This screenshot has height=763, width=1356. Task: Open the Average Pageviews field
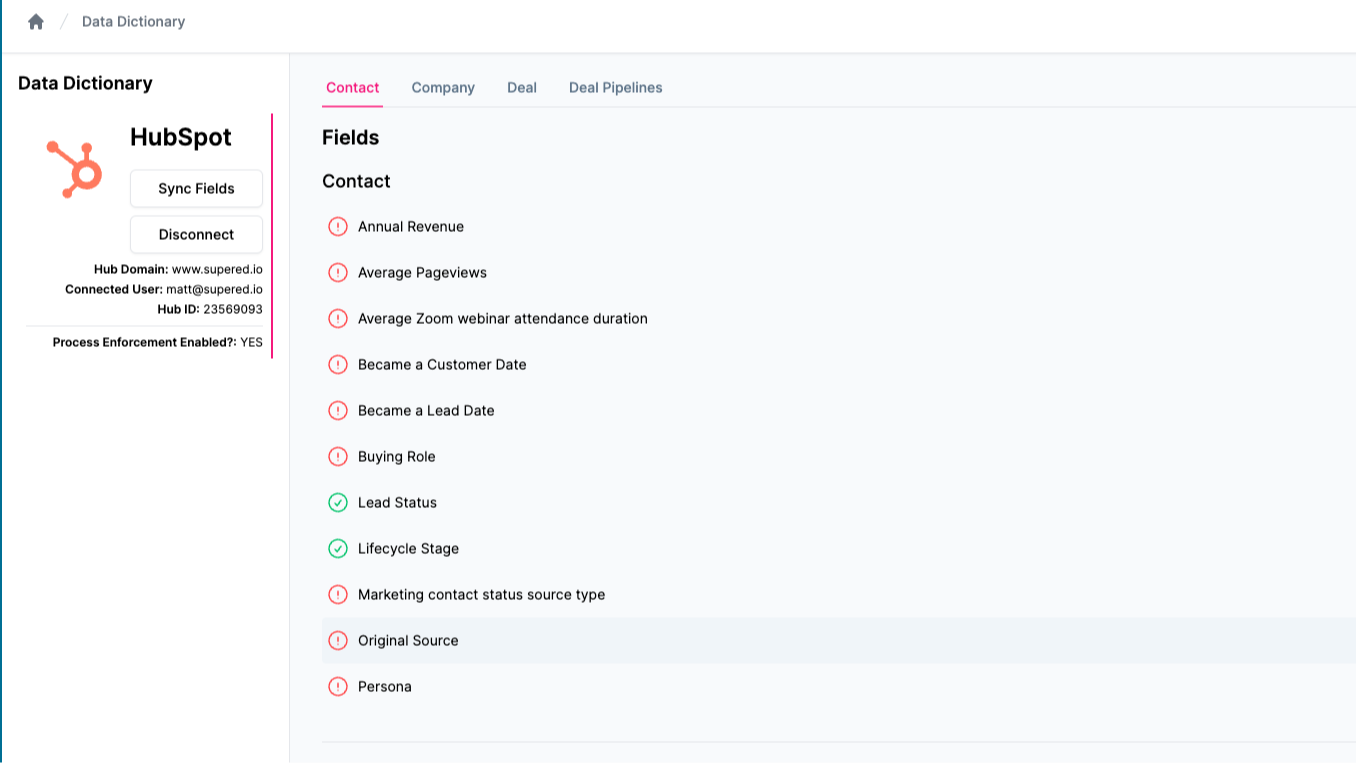pyautogui.click(x=839, y=273)
